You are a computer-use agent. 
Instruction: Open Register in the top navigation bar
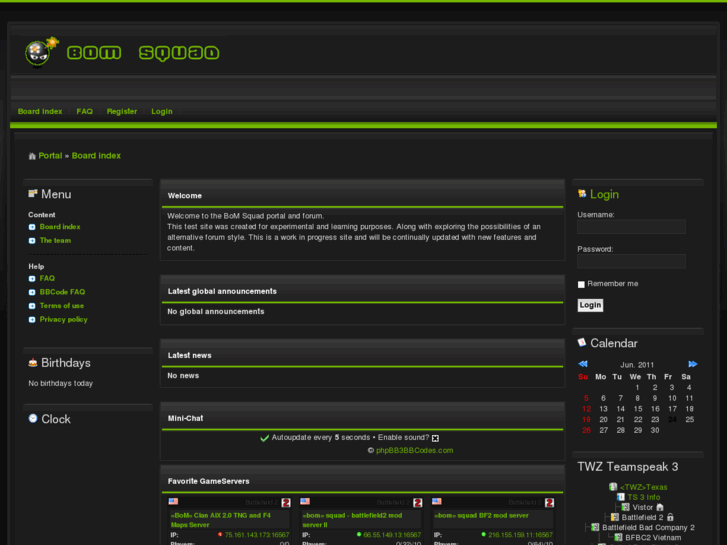click(x=122, y=112)
